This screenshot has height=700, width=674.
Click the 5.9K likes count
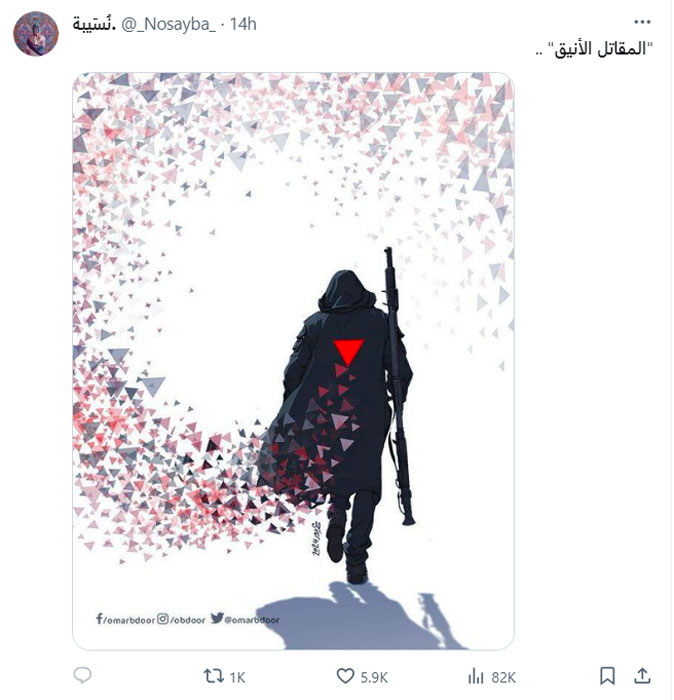(x=374, y=678)
